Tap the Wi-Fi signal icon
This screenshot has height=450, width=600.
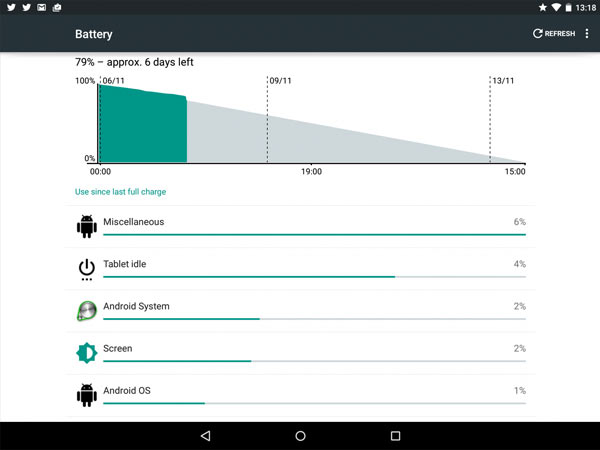click(556, 8)
